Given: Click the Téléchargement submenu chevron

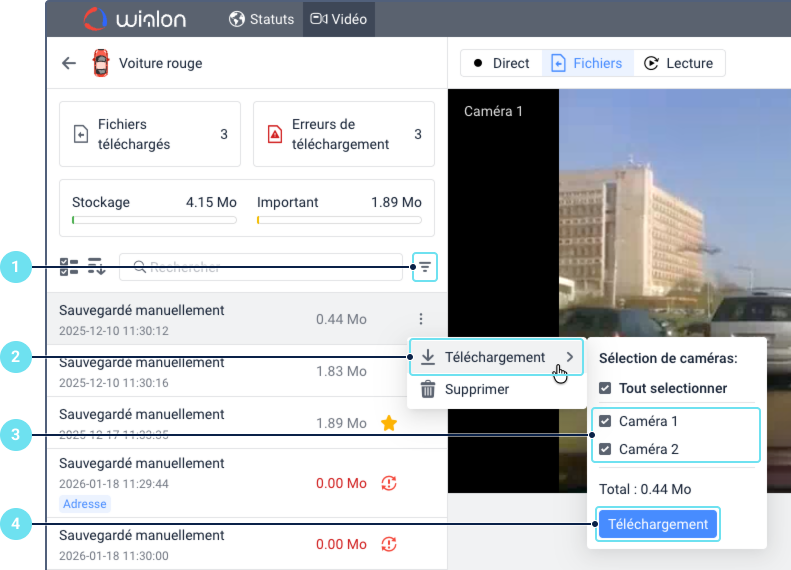Looking at the screenshot, I should [x=570, y=357].
